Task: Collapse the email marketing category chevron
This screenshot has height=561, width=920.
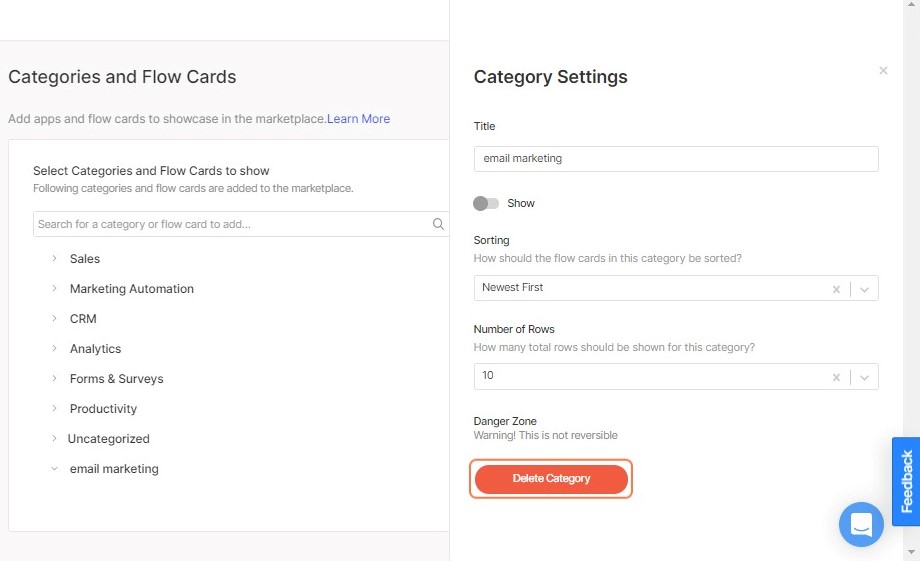Action: click(x=54, y=468)
